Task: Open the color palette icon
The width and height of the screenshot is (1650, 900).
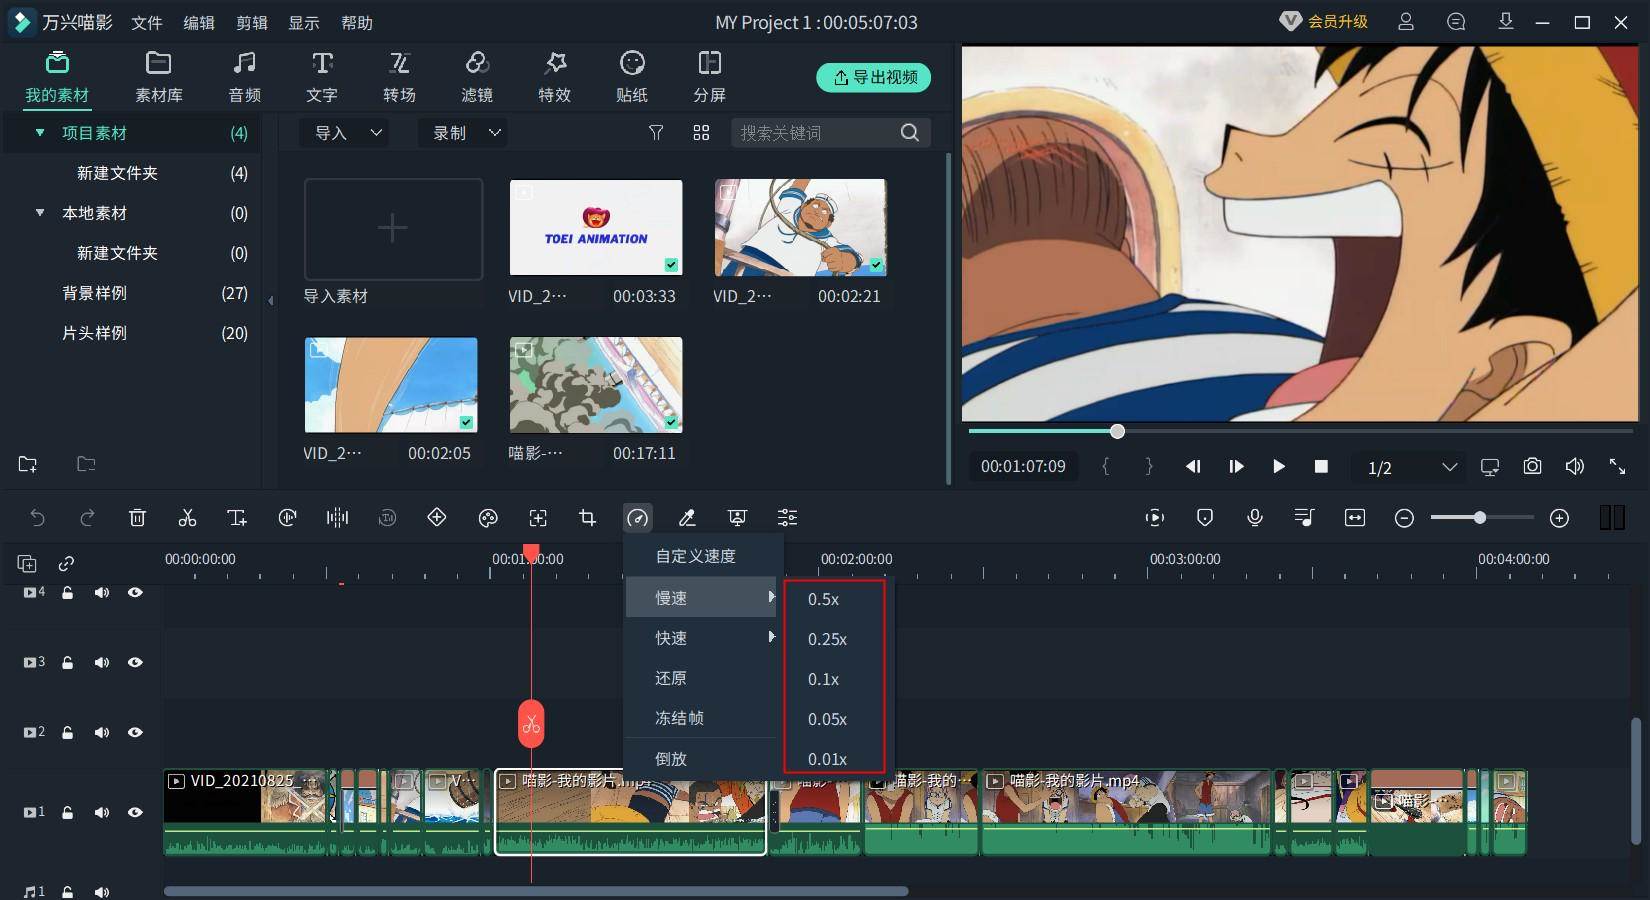Action: [x=488, y=517]
